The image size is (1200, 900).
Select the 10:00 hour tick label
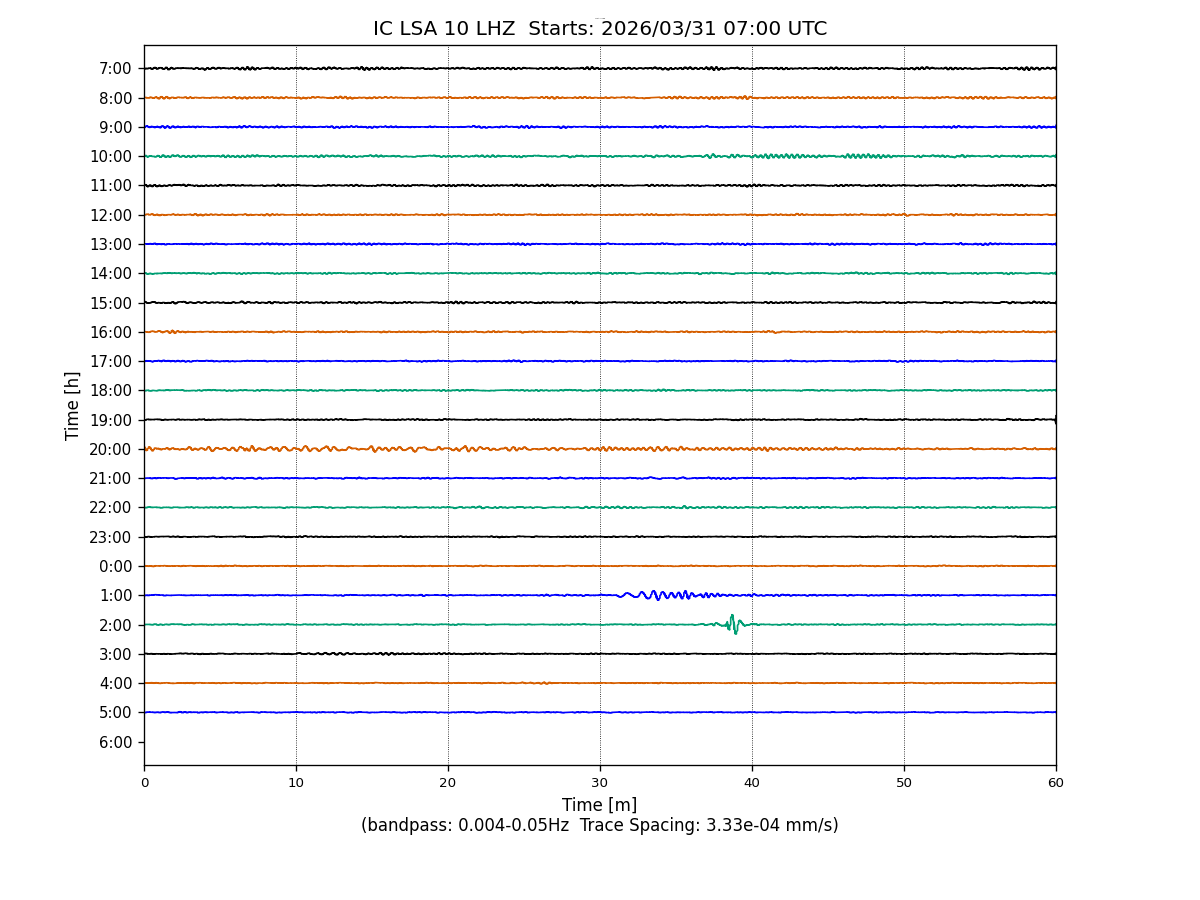click(111, 157)
